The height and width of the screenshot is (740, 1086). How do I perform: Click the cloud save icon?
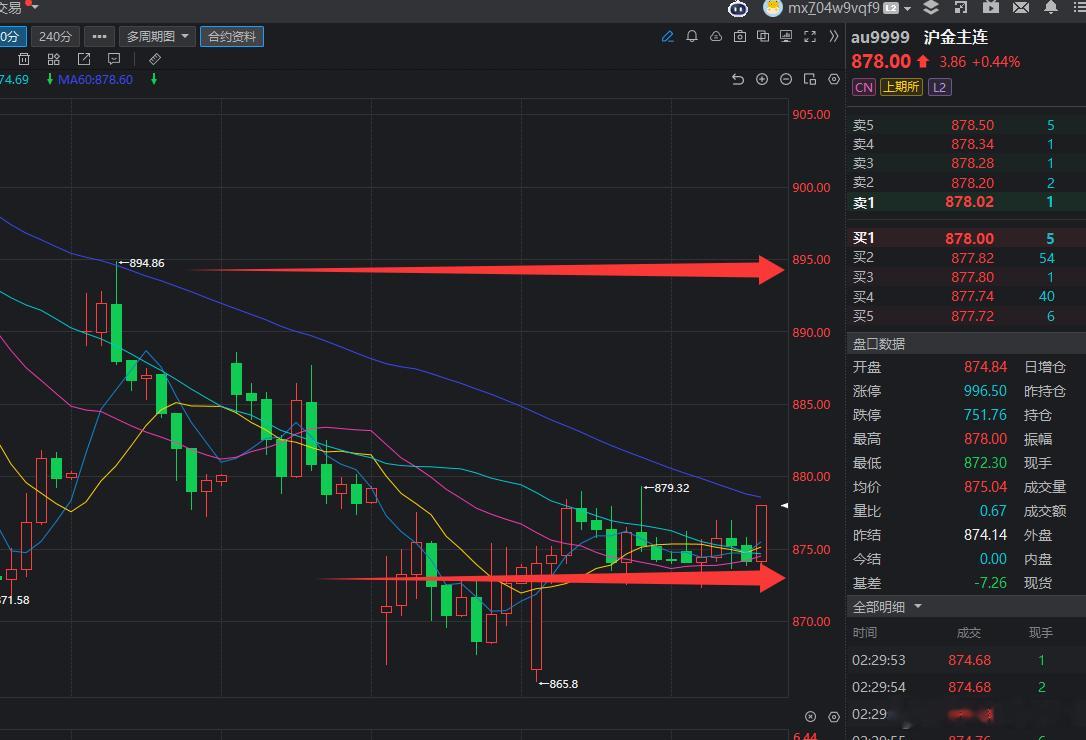coord(716,37)
